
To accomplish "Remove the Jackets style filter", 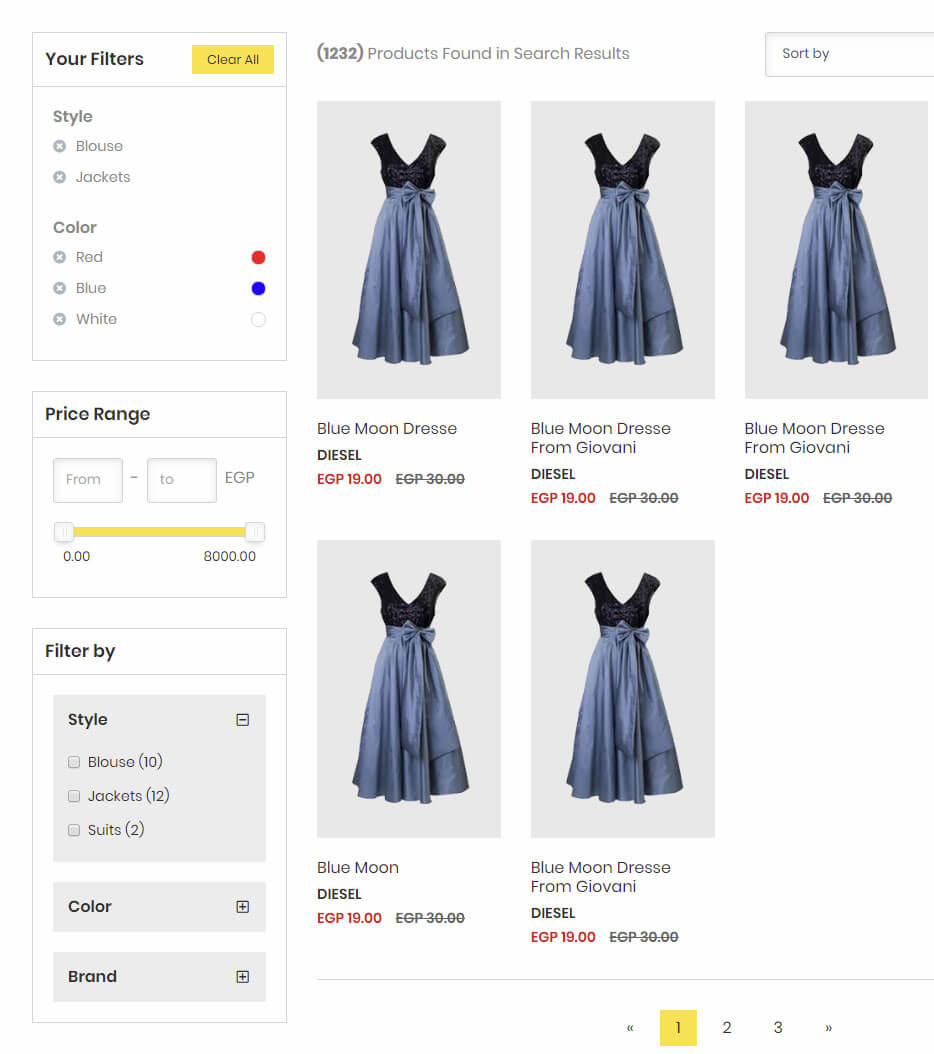I will (x=60, y=177).
